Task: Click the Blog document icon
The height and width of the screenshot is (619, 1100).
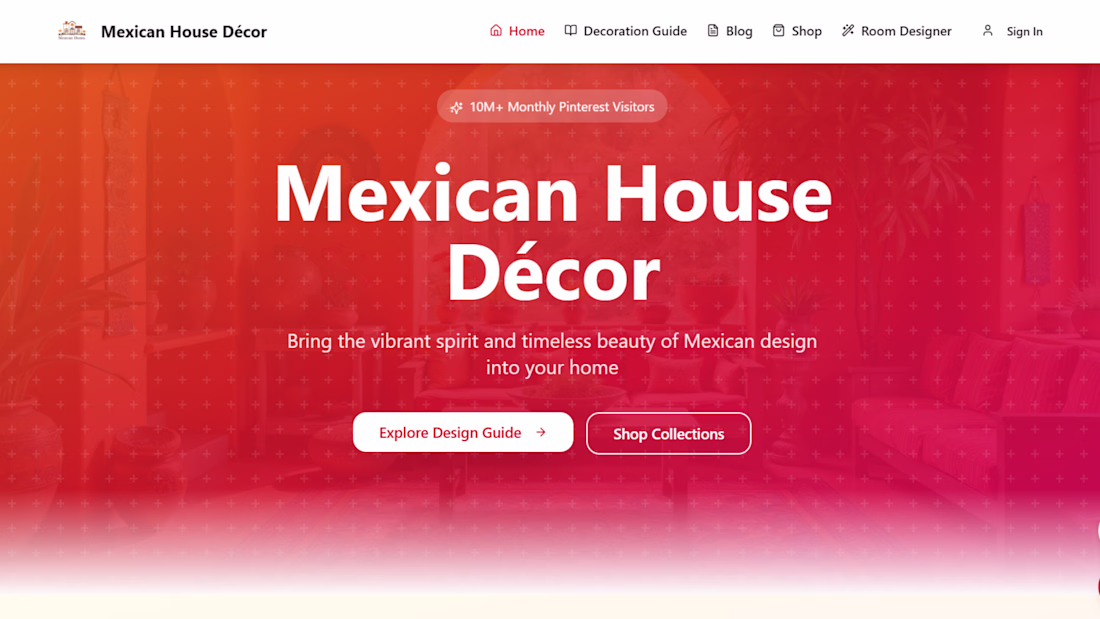Action: point(713,30)
